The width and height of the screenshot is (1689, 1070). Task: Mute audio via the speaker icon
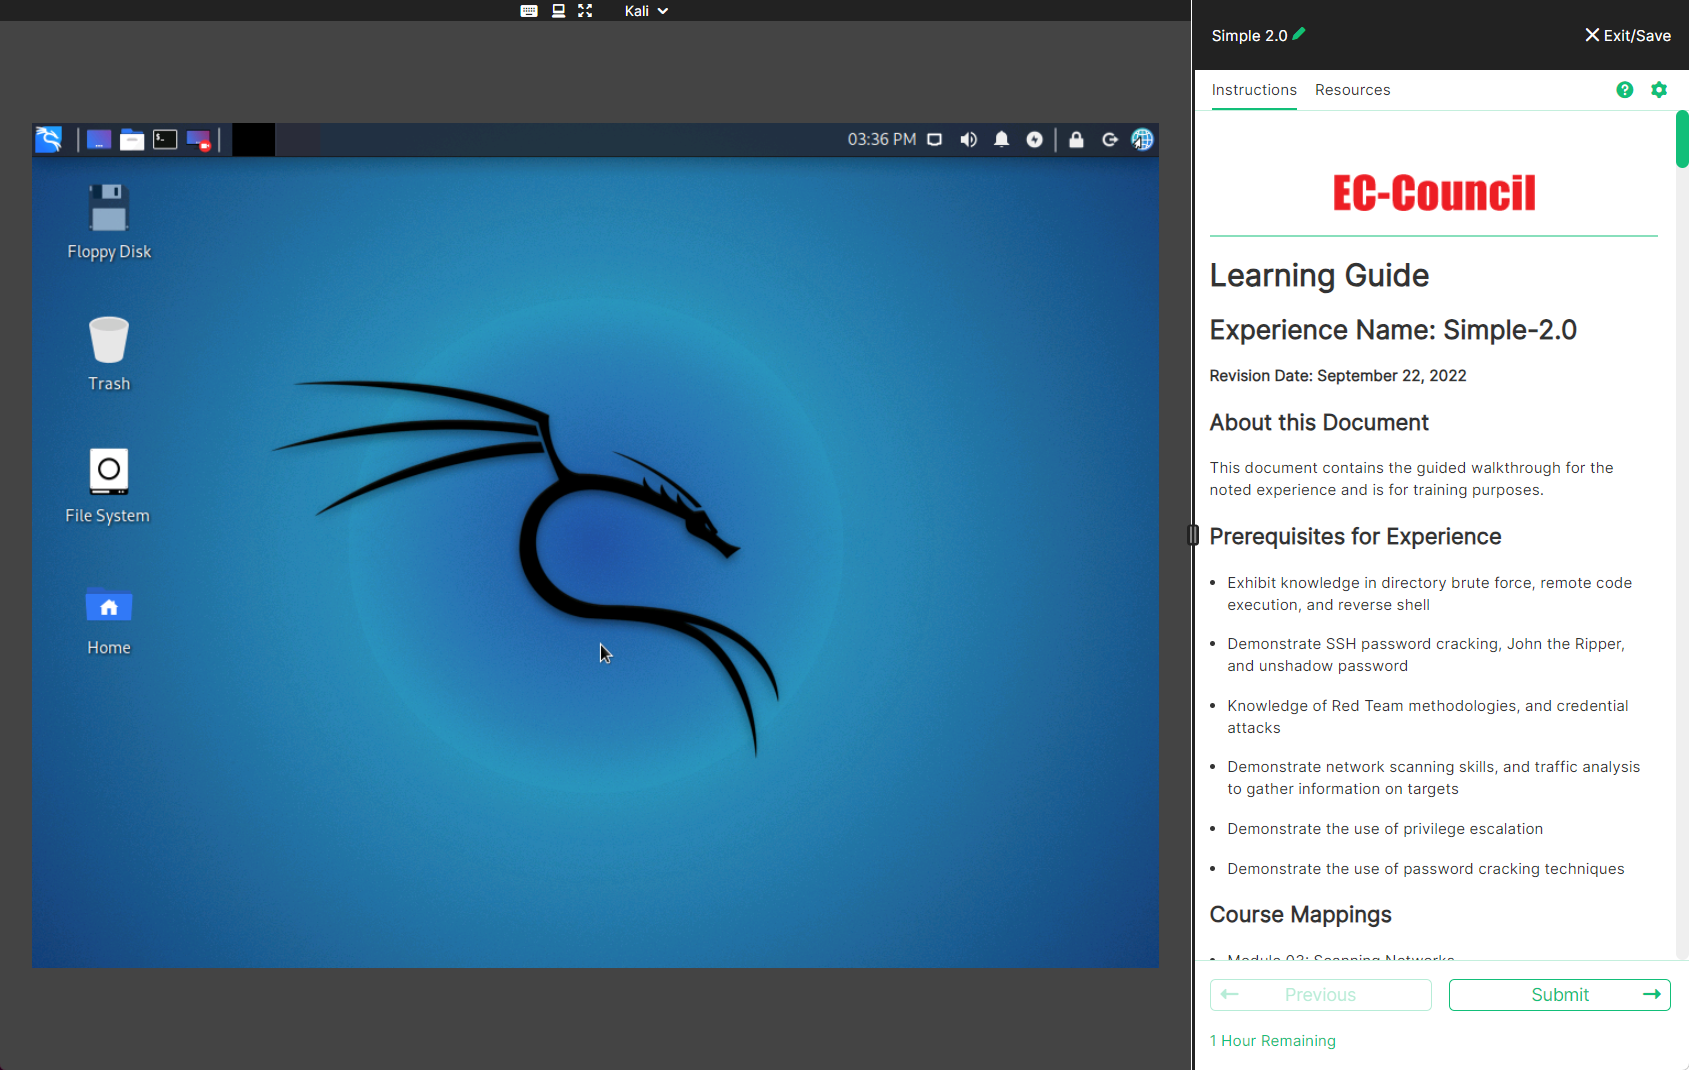coord(968,140)
